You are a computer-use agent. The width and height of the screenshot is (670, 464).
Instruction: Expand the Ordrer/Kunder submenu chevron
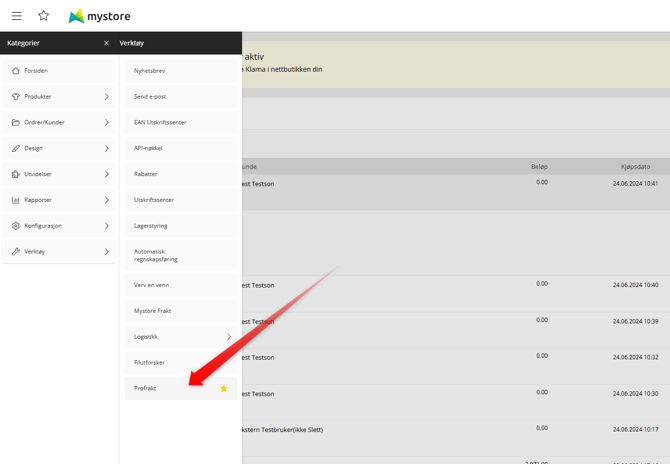106,123
